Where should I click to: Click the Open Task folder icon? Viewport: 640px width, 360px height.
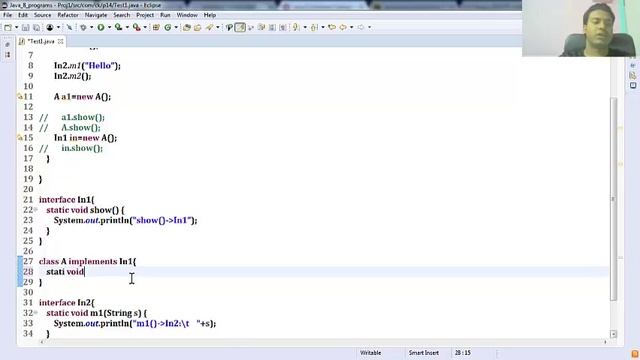tap(198, 27)
